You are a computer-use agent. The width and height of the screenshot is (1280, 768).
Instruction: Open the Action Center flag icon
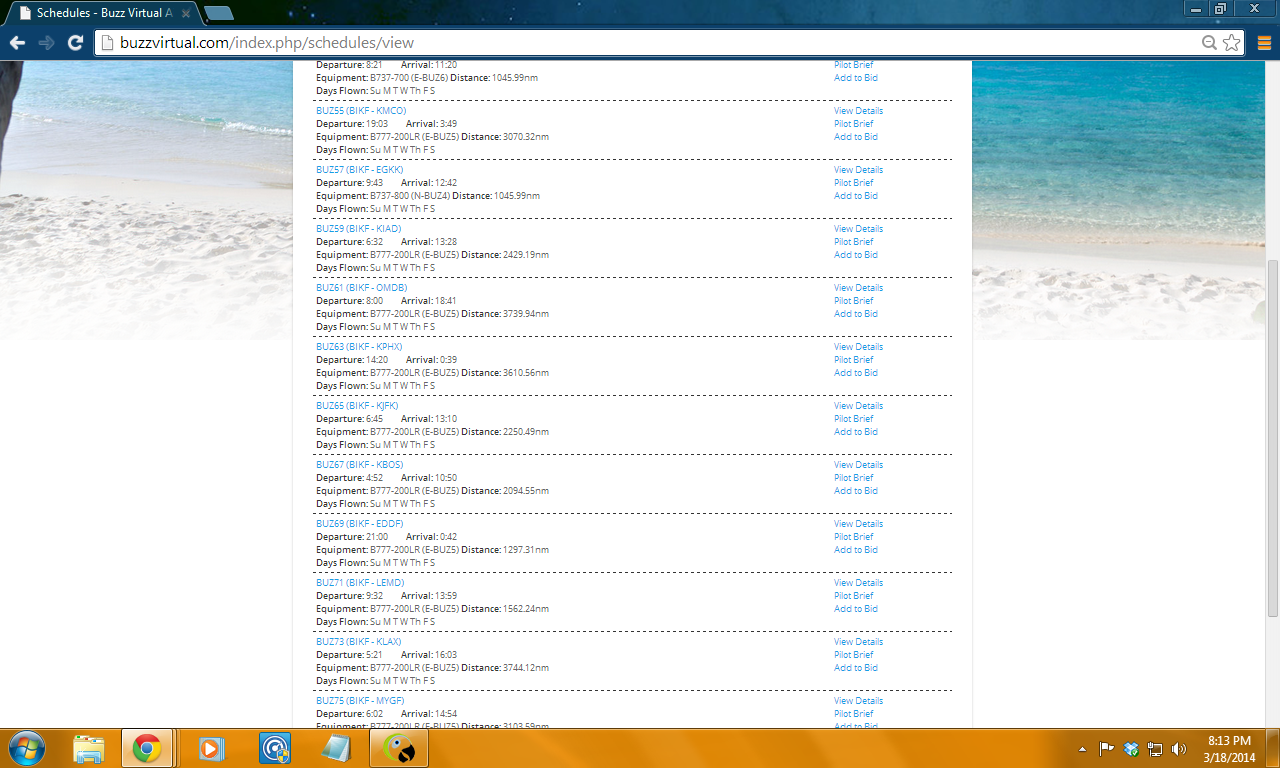click(x=1107, y=748)
